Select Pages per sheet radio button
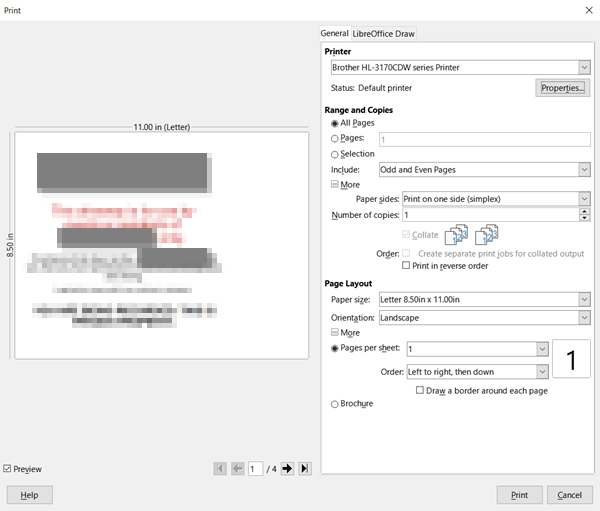Screen dimensions: 600x511 334,348
